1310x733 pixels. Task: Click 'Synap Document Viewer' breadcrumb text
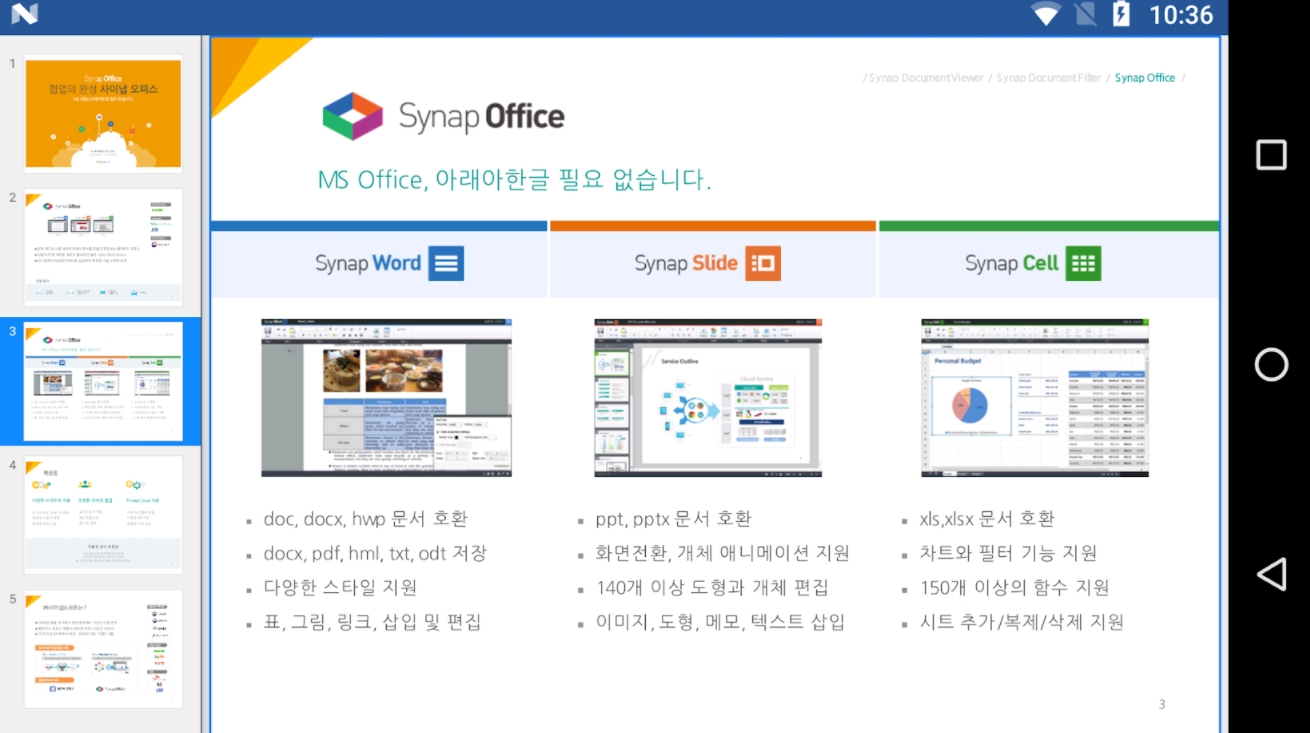point(926,78)
